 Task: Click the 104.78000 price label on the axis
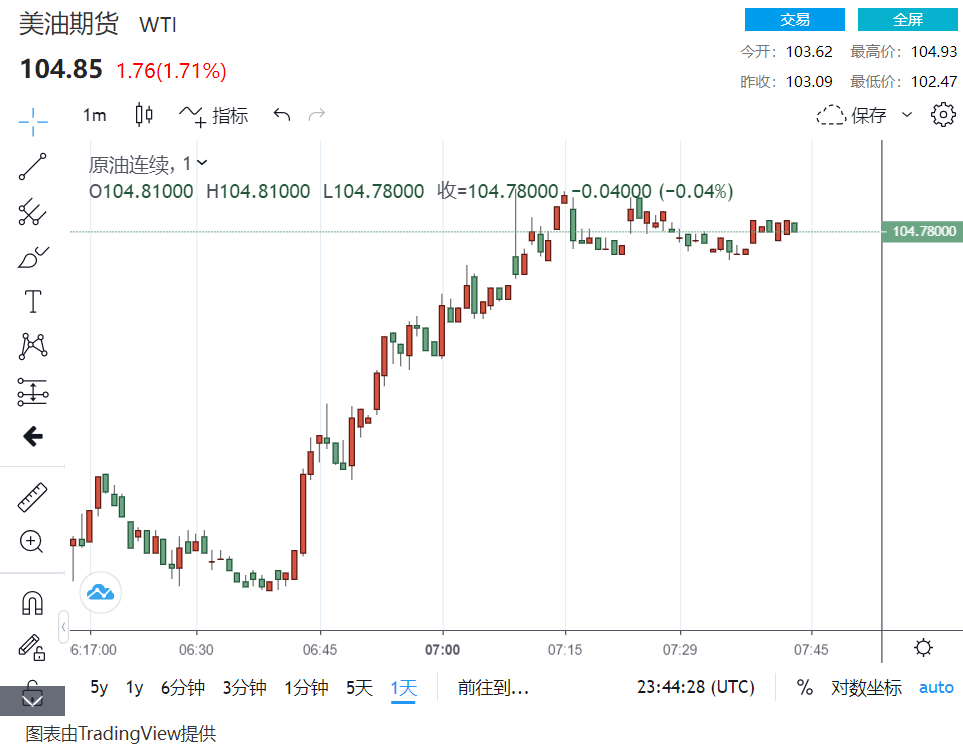pyautogui.click(x=923, y=232)
